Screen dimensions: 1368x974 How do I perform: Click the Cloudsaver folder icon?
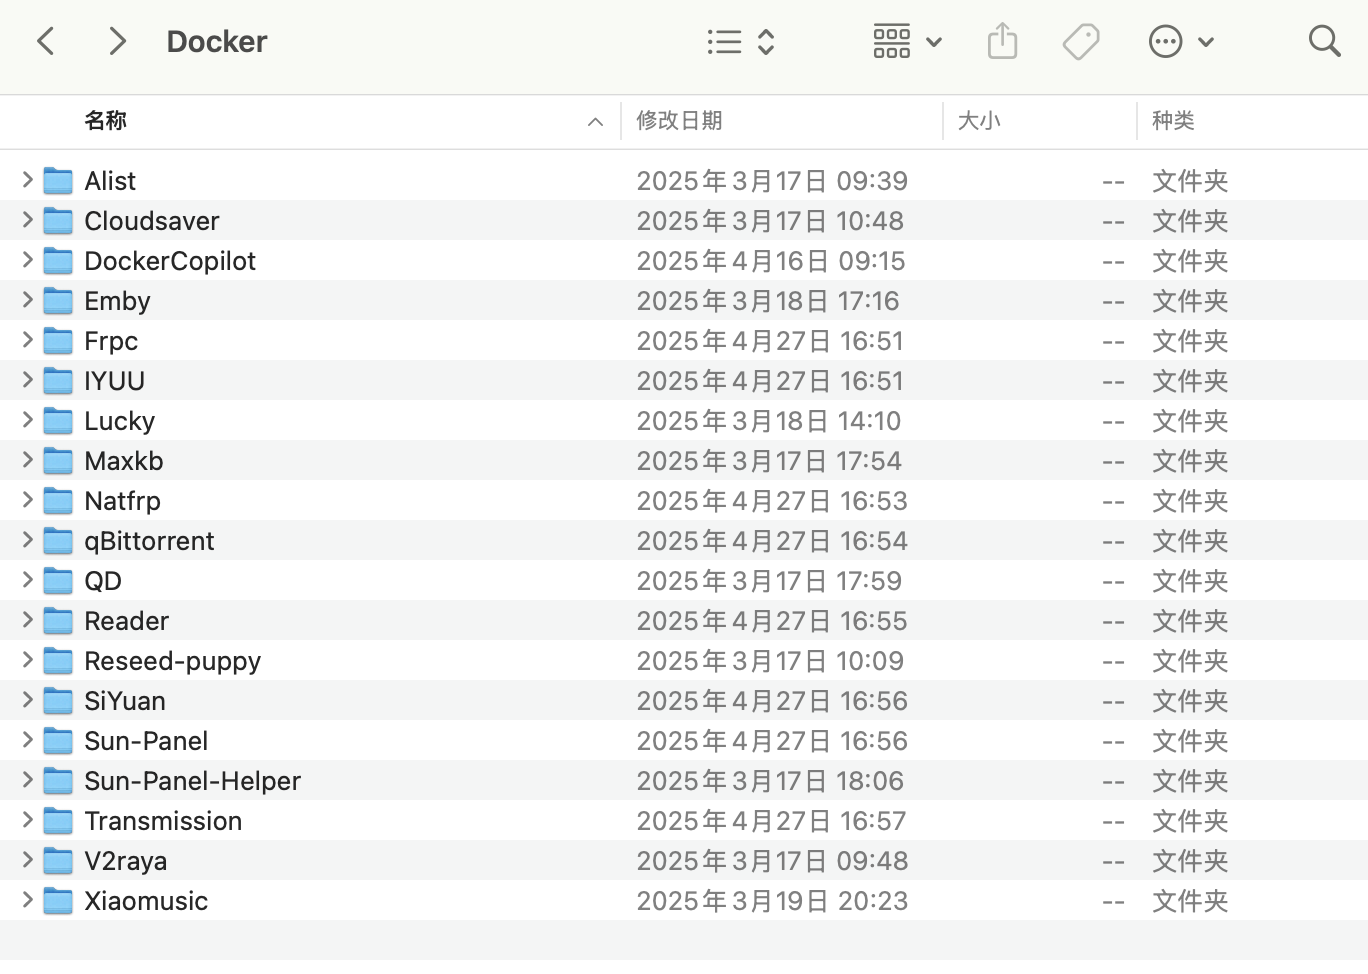pyautogui.click(x=59, y=221)
